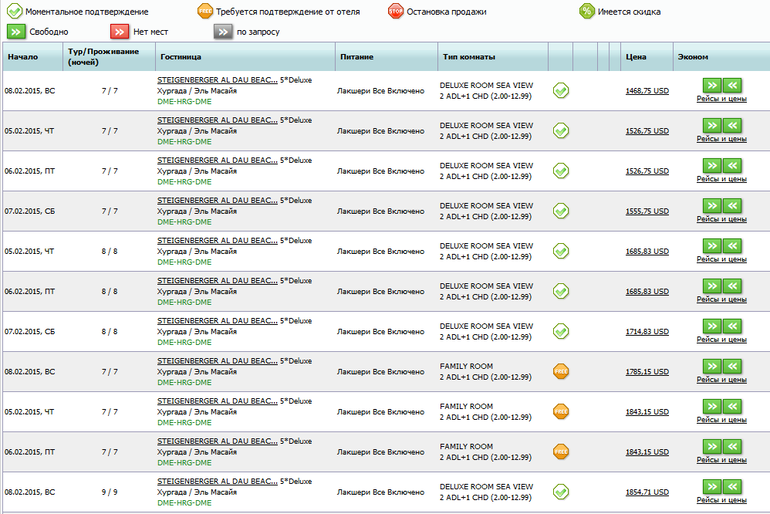The image size is (770, 514).
Task: Open 'Рейсы и цены' in 1555,75 USD row
Action: click(x=722, y=220)
